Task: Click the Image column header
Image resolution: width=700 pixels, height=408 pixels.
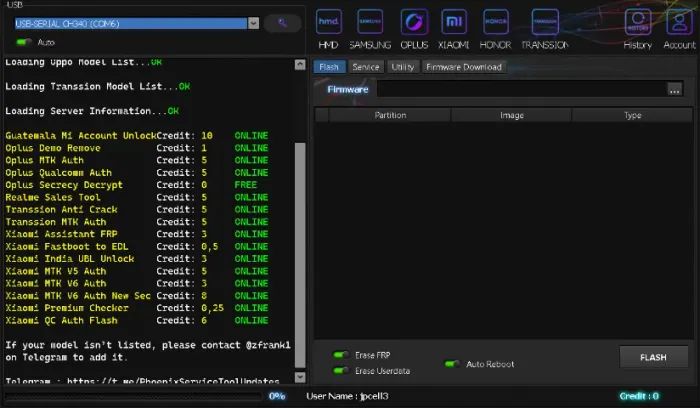Action: click(512, 115)
